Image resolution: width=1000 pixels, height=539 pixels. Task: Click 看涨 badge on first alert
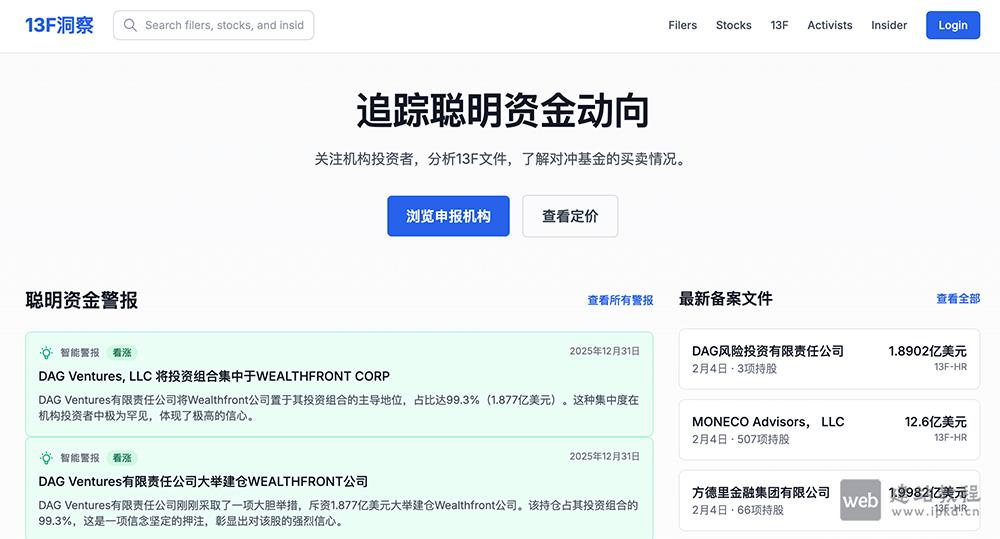[x=121, y=352]
